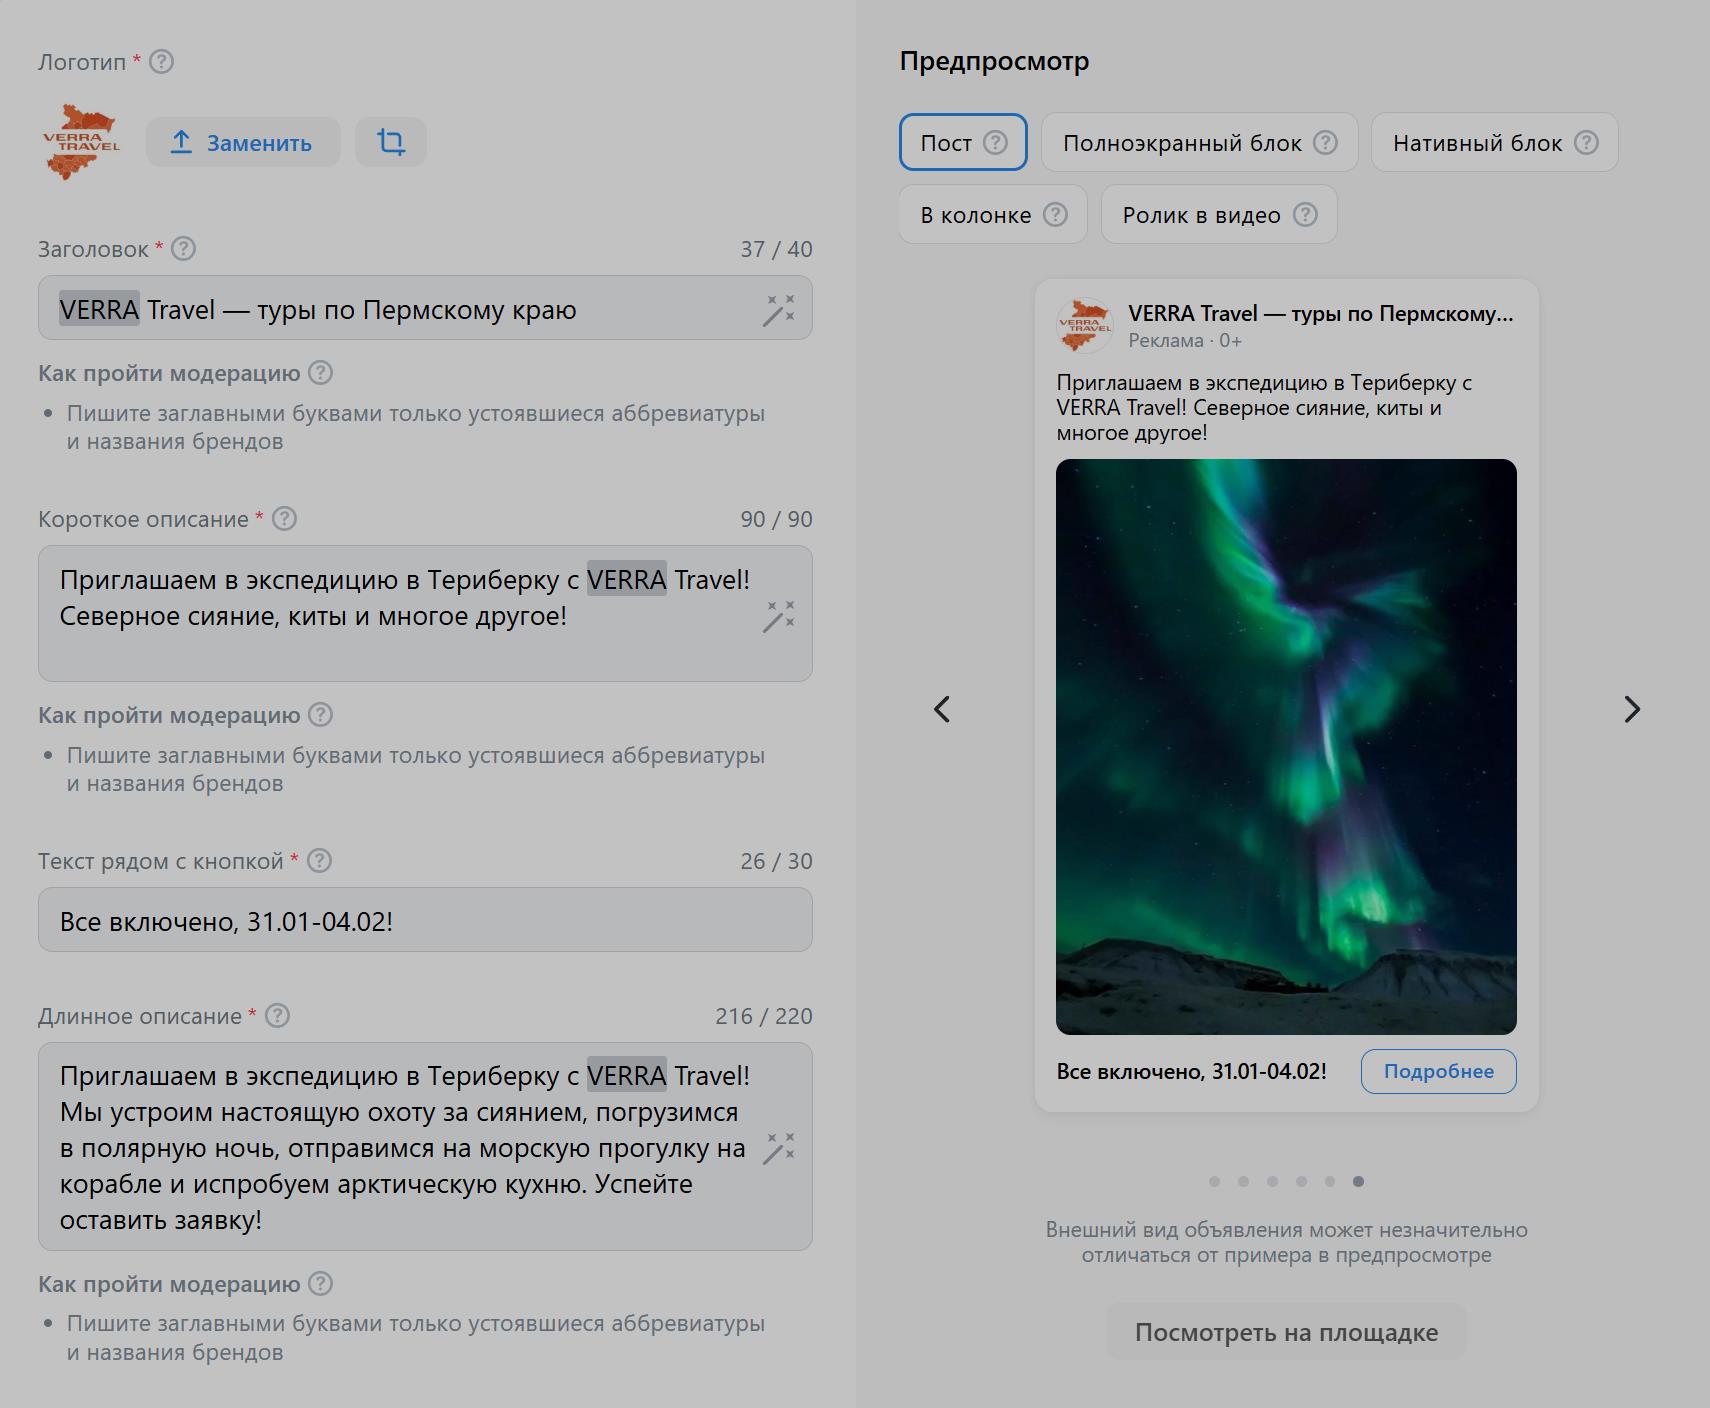Click Как пройти модерацию under Короткое описание
The width and height of the screenshot is (1710, 1408).
pos(169,715)
